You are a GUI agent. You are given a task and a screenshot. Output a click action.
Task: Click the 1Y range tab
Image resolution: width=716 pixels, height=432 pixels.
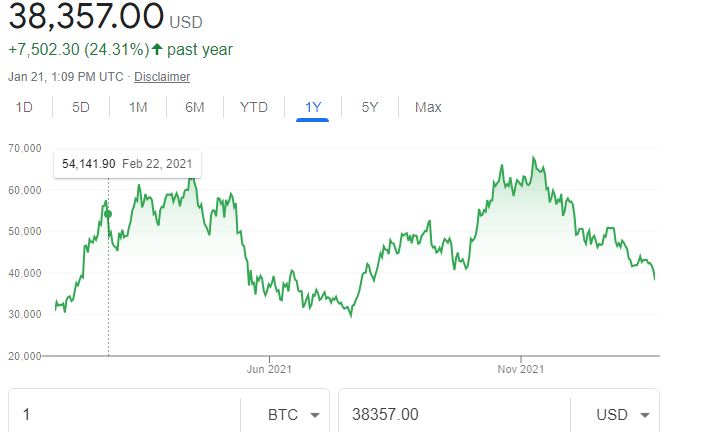coord(313,107)
